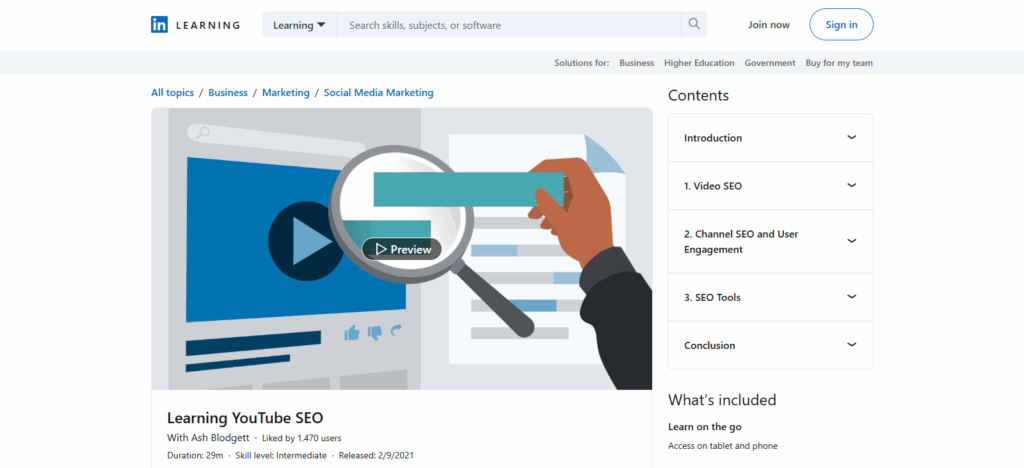The width and height of the screenshot is (1024, 468).
Task: Navigate to Marketing breadcrumb
Action: 286,93
